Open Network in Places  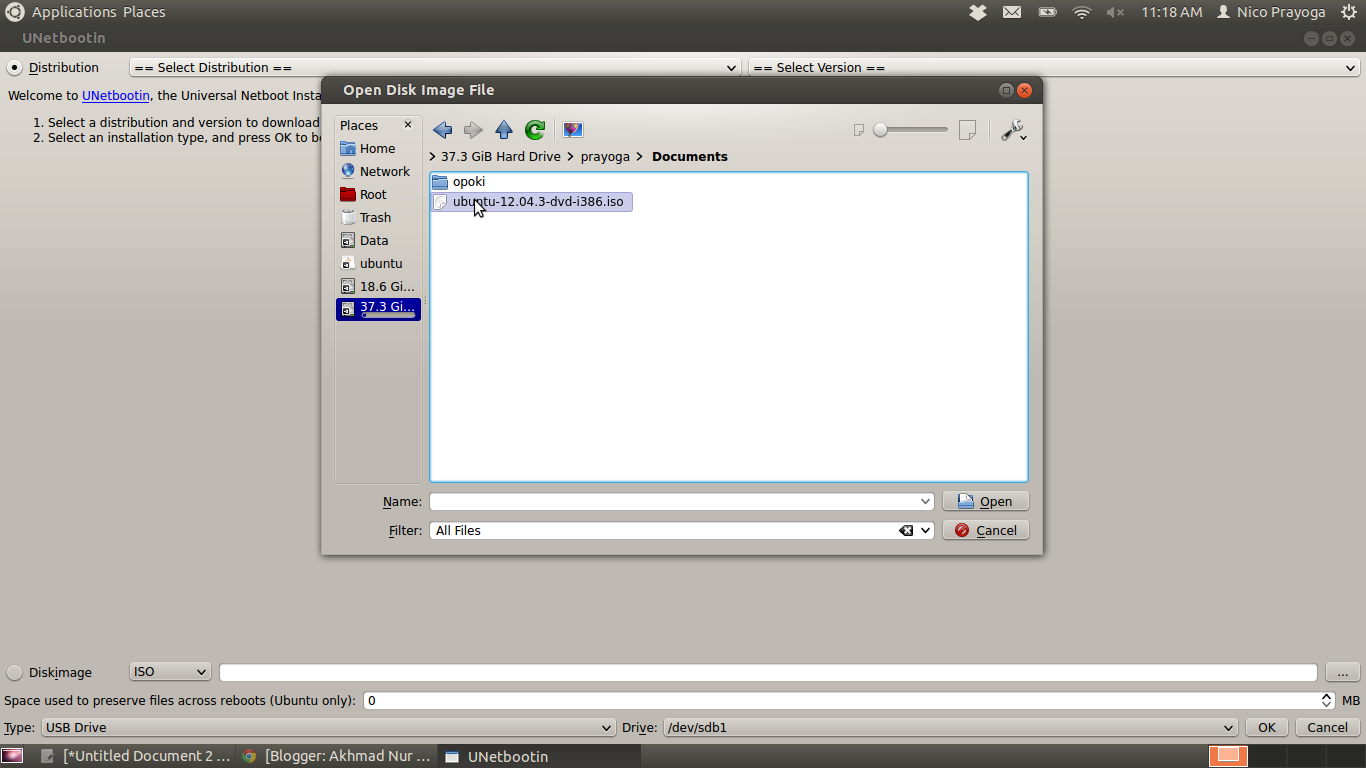(378, 171)
